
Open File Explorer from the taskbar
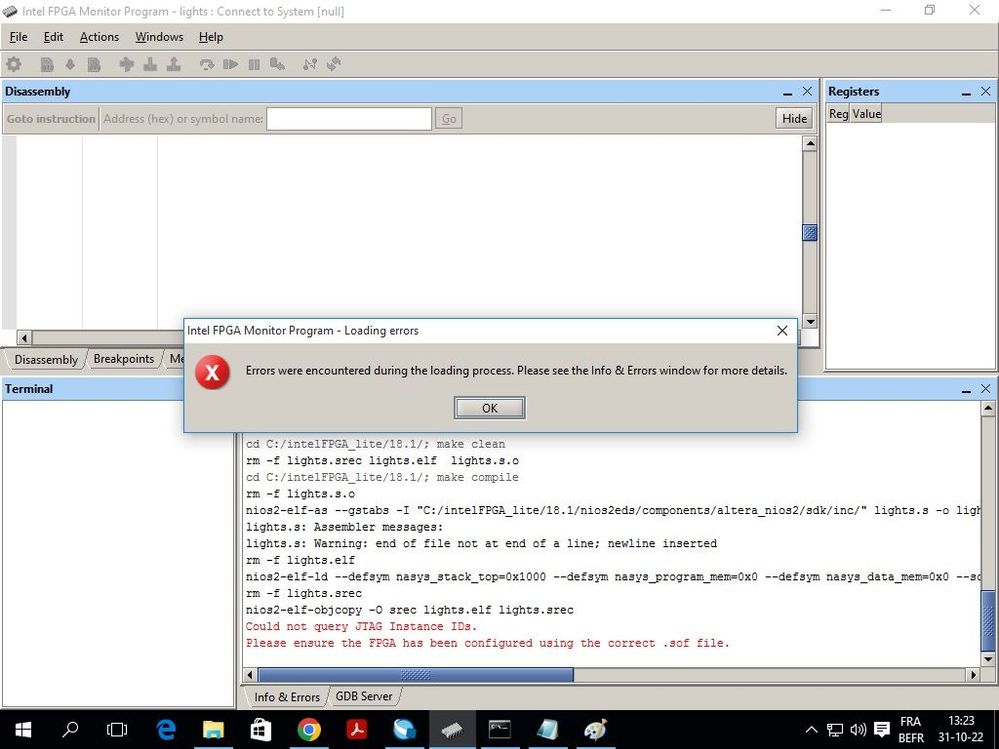213,730
